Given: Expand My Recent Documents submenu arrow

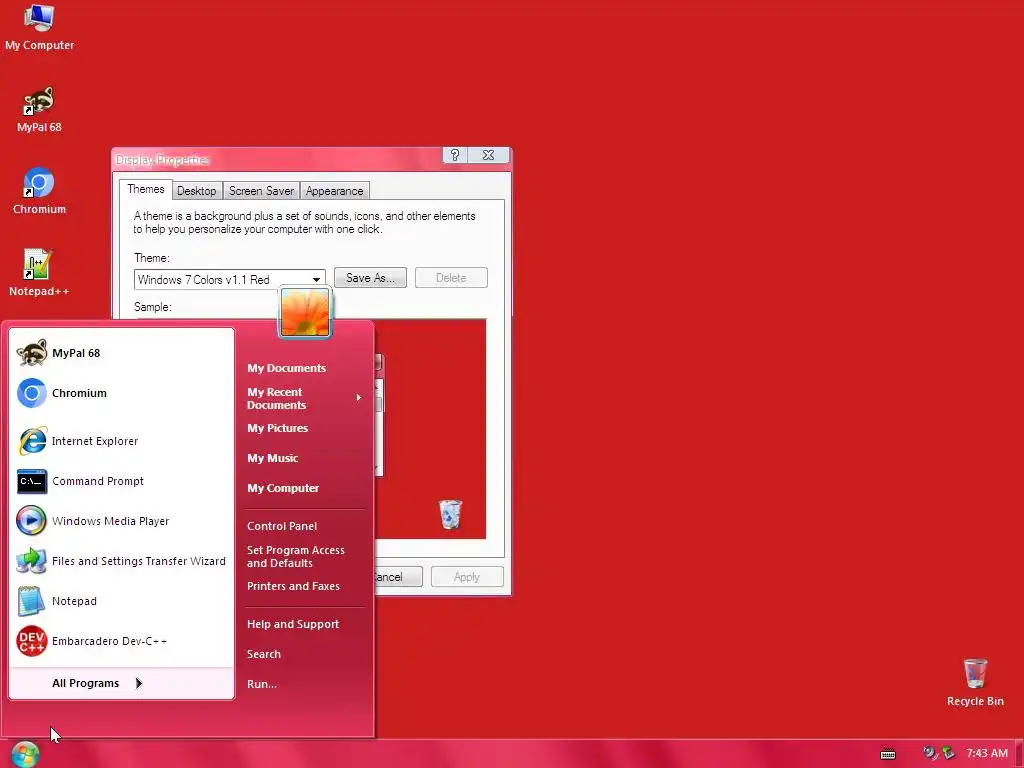Looking at the screenshot, I should pos(359,397).
